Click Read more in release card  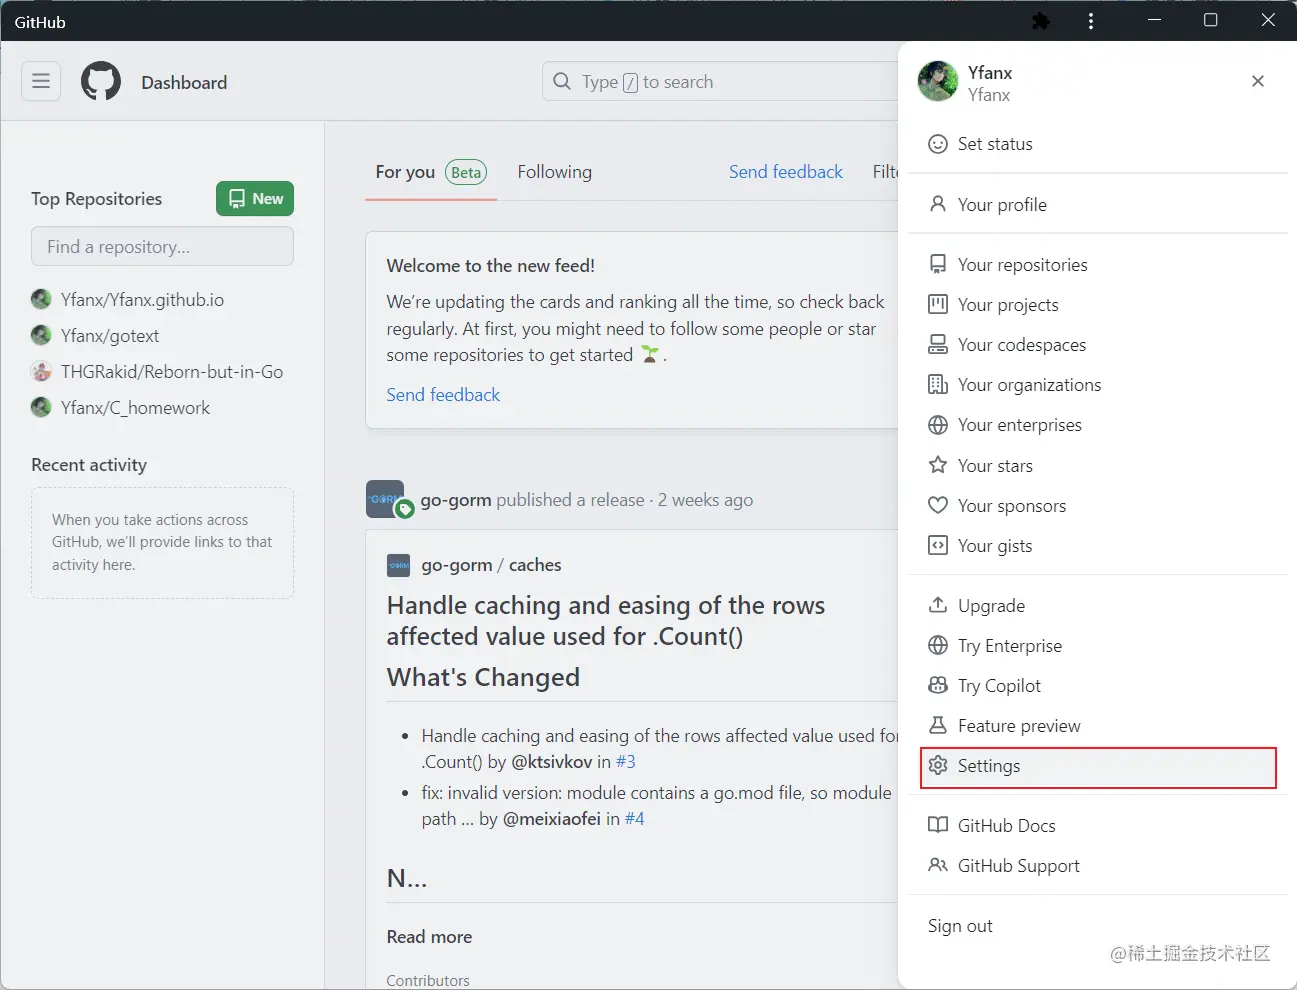(429, 936)
